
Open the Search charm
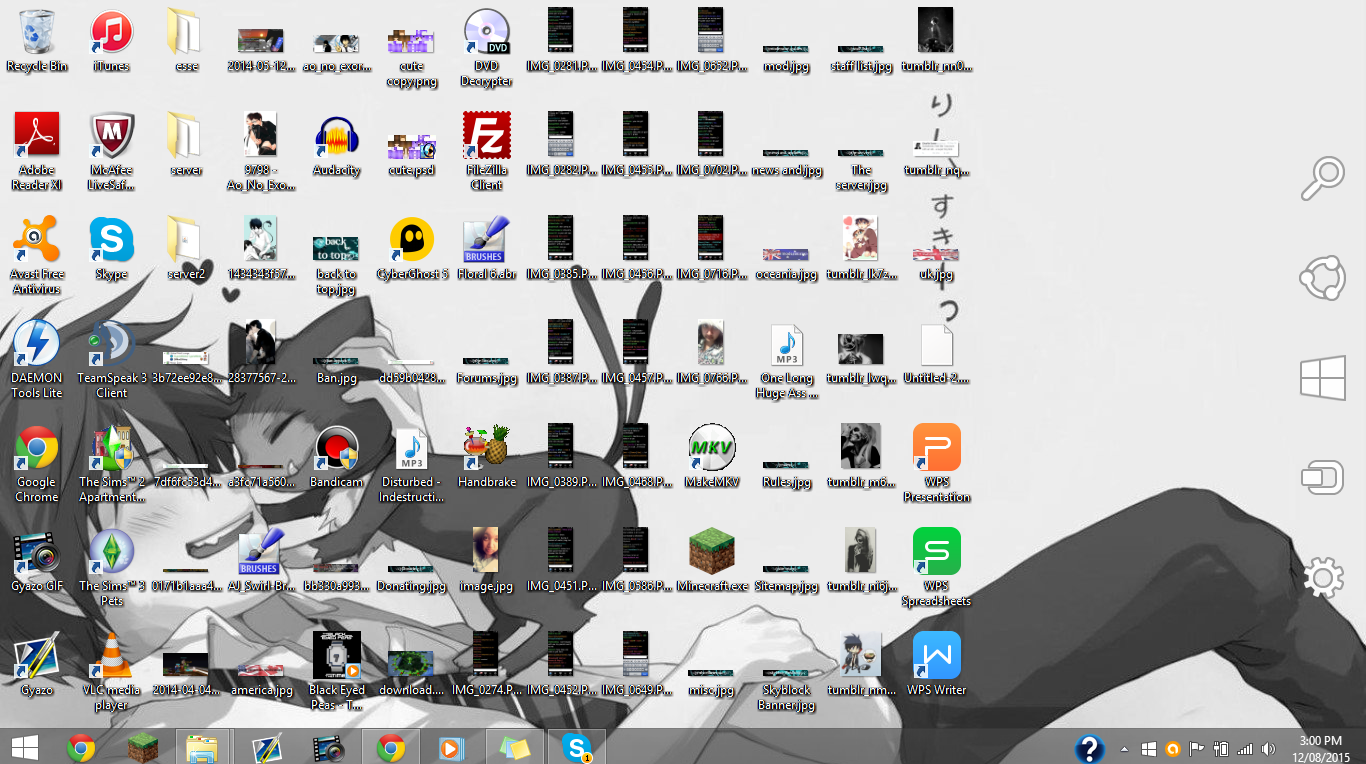point(1322,179)
